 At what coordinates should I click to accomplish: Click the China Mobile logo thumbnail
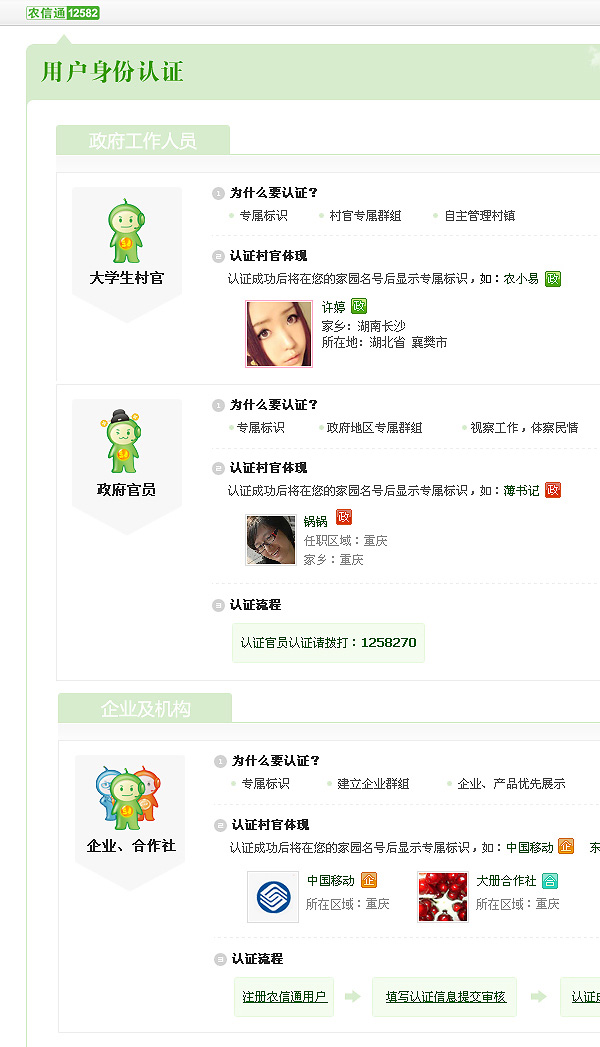pos(273,897)
